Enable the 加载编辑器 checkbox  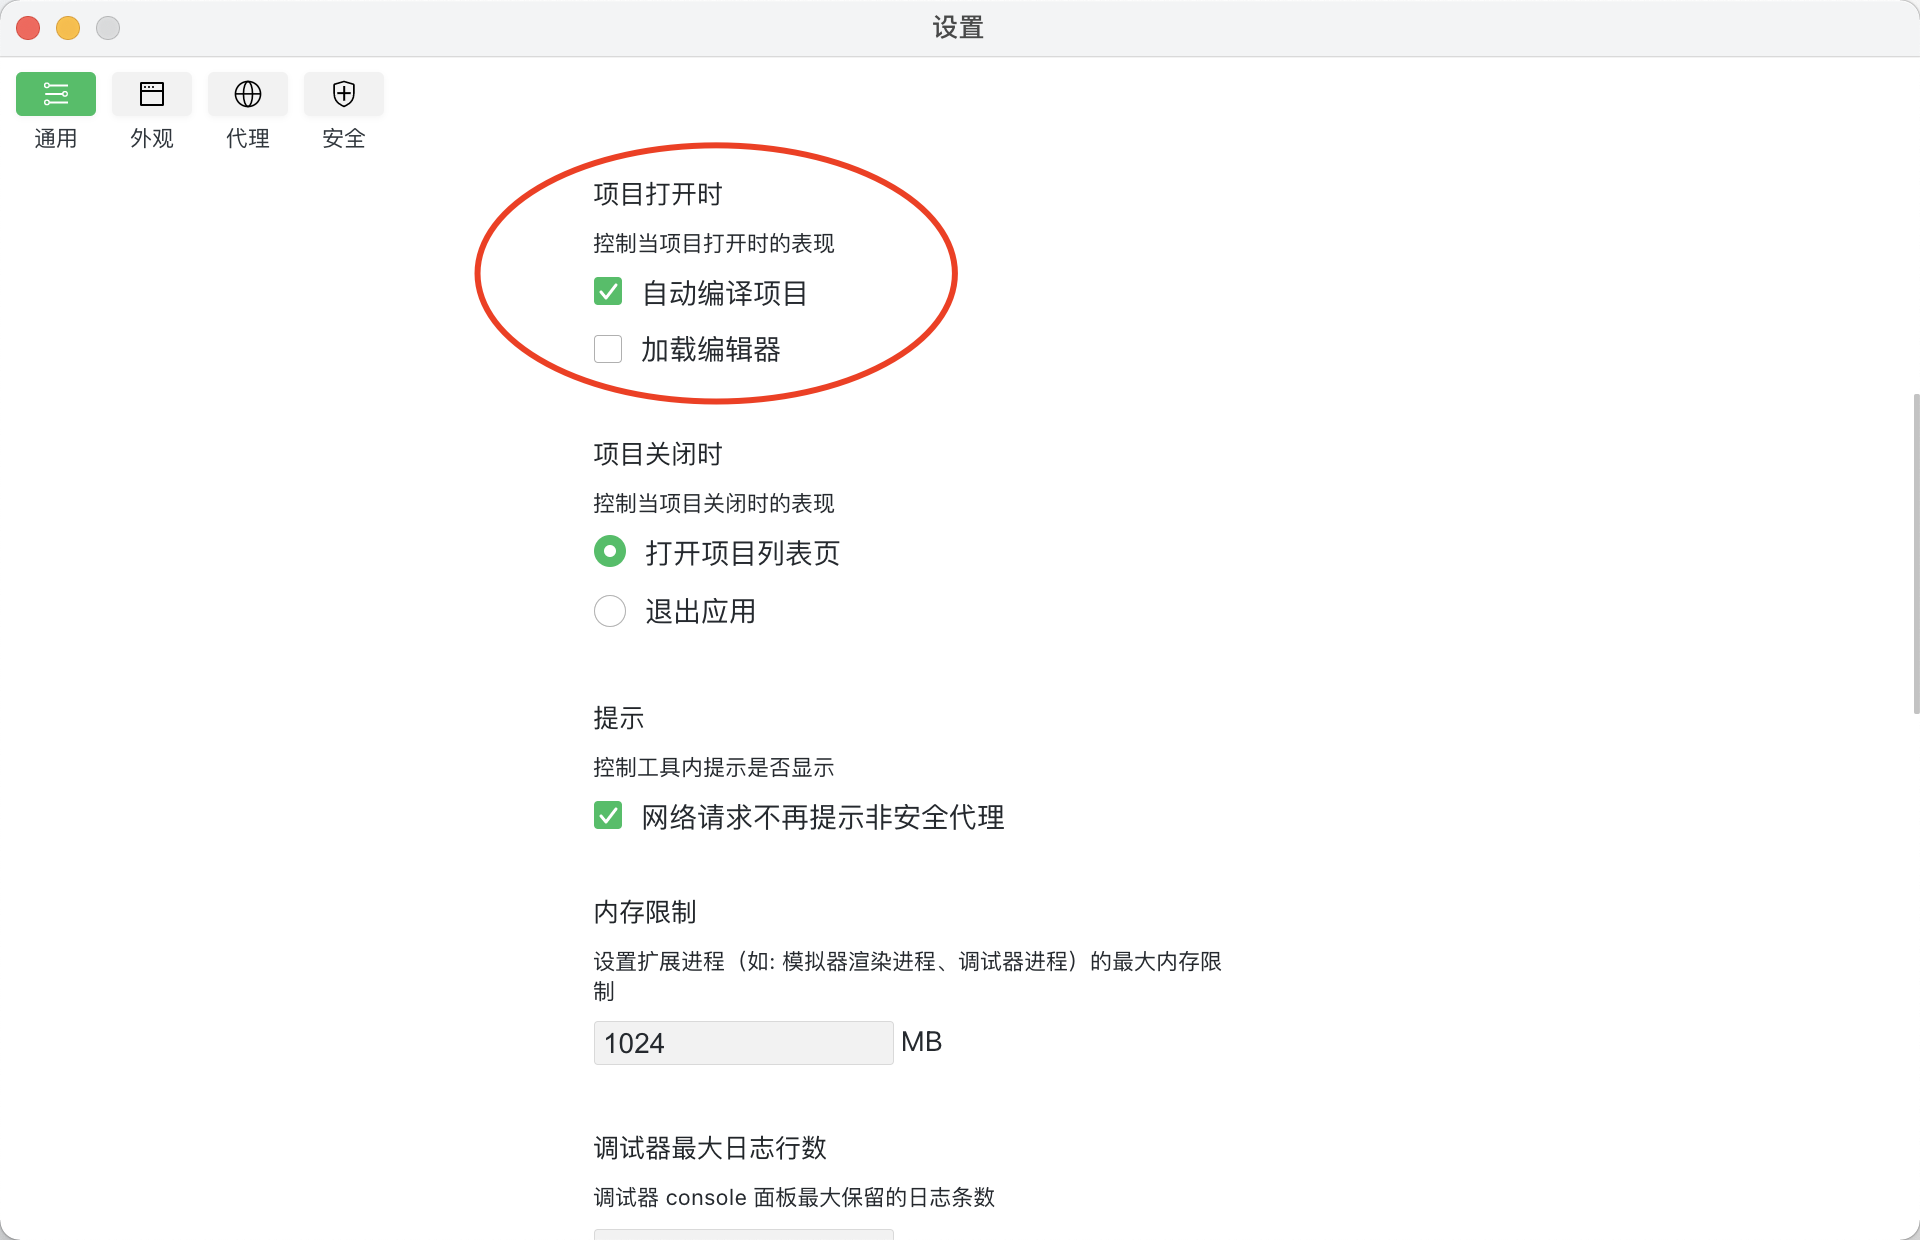click(608, 349)
